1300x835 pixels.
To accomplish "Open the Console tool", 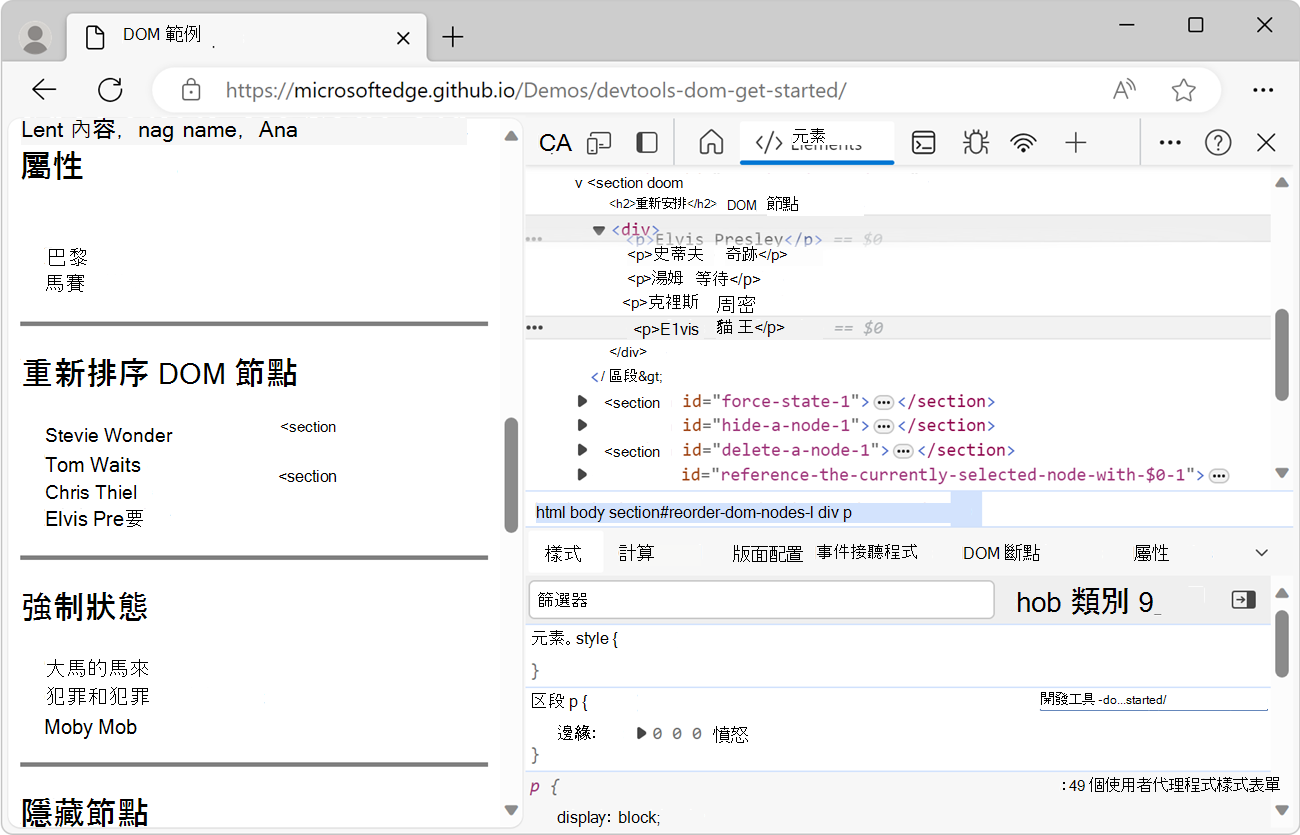I will (x=924, y=143).
